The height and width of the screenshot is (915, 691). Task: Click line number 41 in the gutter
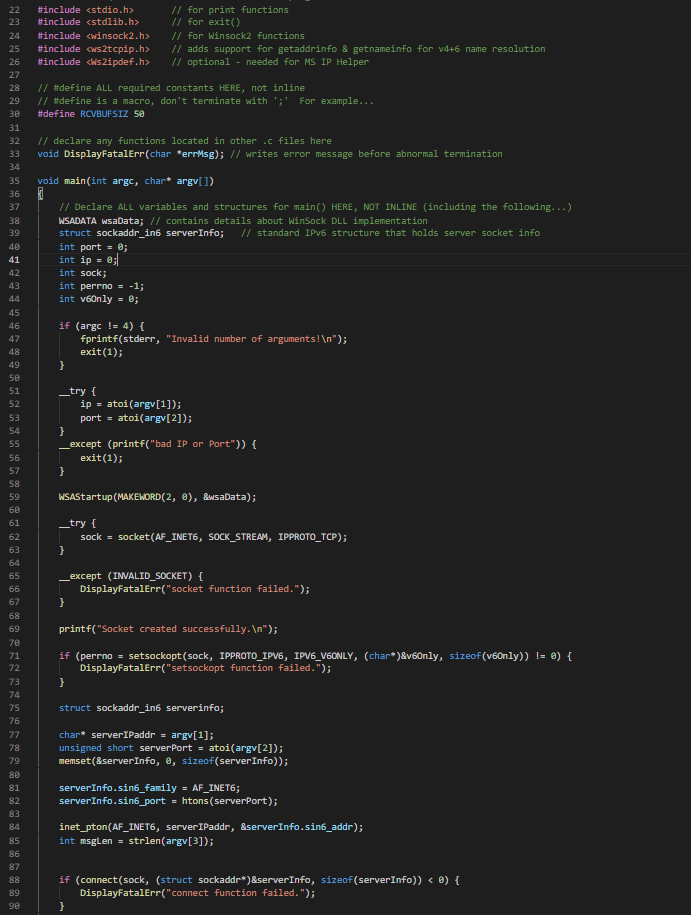(x=14, y=260)
